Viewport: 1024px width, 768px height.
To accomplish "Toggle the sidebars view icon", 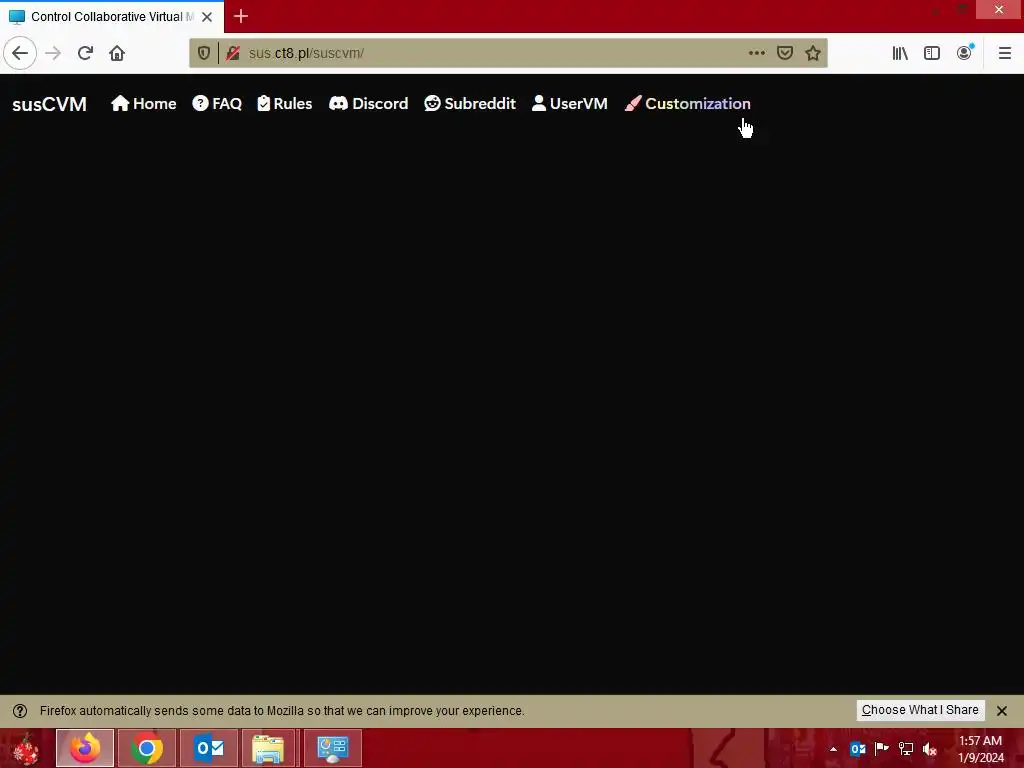I will click(932, 53).
